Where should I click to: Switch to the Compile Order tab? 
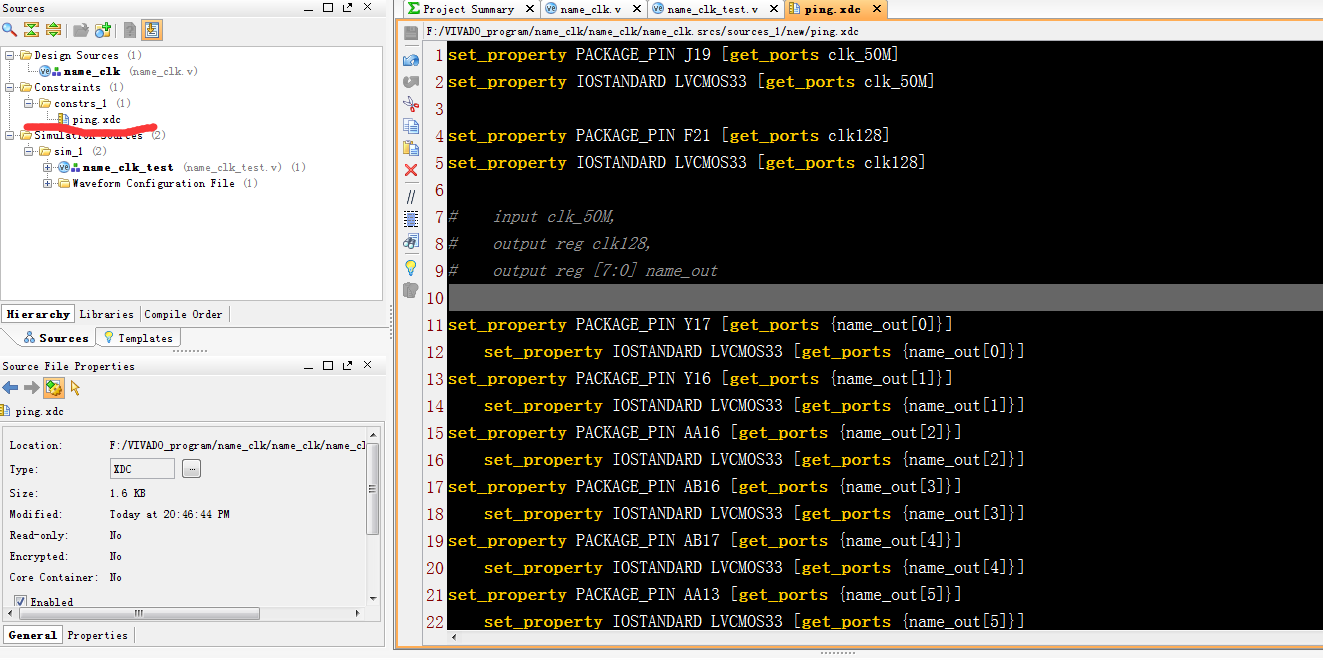click(x=183, y=314)
